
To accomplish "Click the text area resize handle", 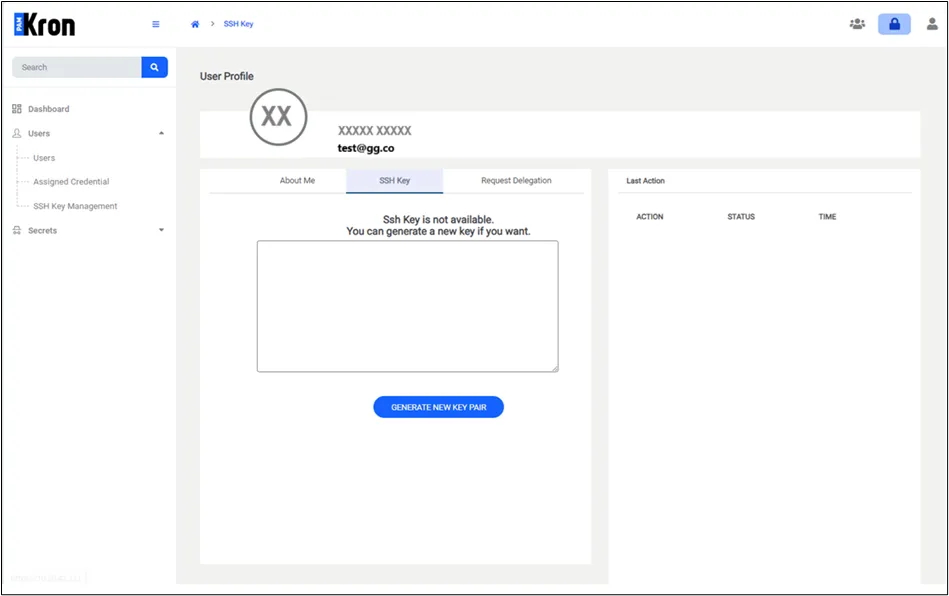I will pyautogui.click(x=554, y=368).
